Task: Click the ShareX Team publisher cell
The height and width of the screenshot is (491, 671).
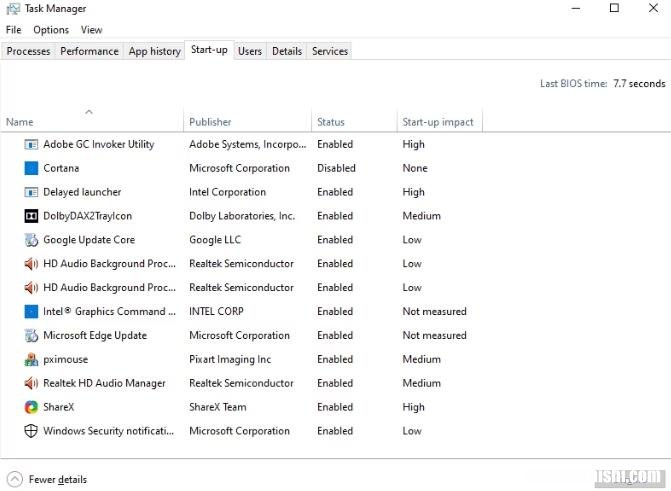Action: (x=218, y=407)
